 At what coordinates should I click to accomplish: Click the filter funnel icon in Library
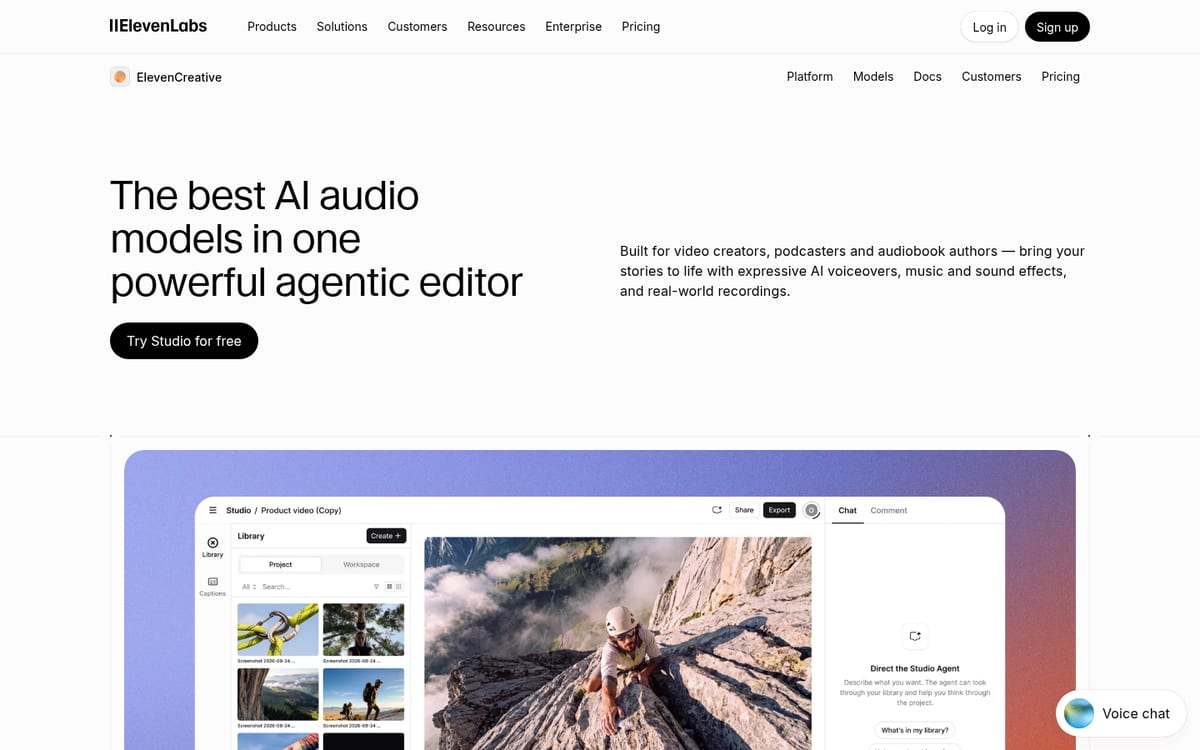coord(376,587)
